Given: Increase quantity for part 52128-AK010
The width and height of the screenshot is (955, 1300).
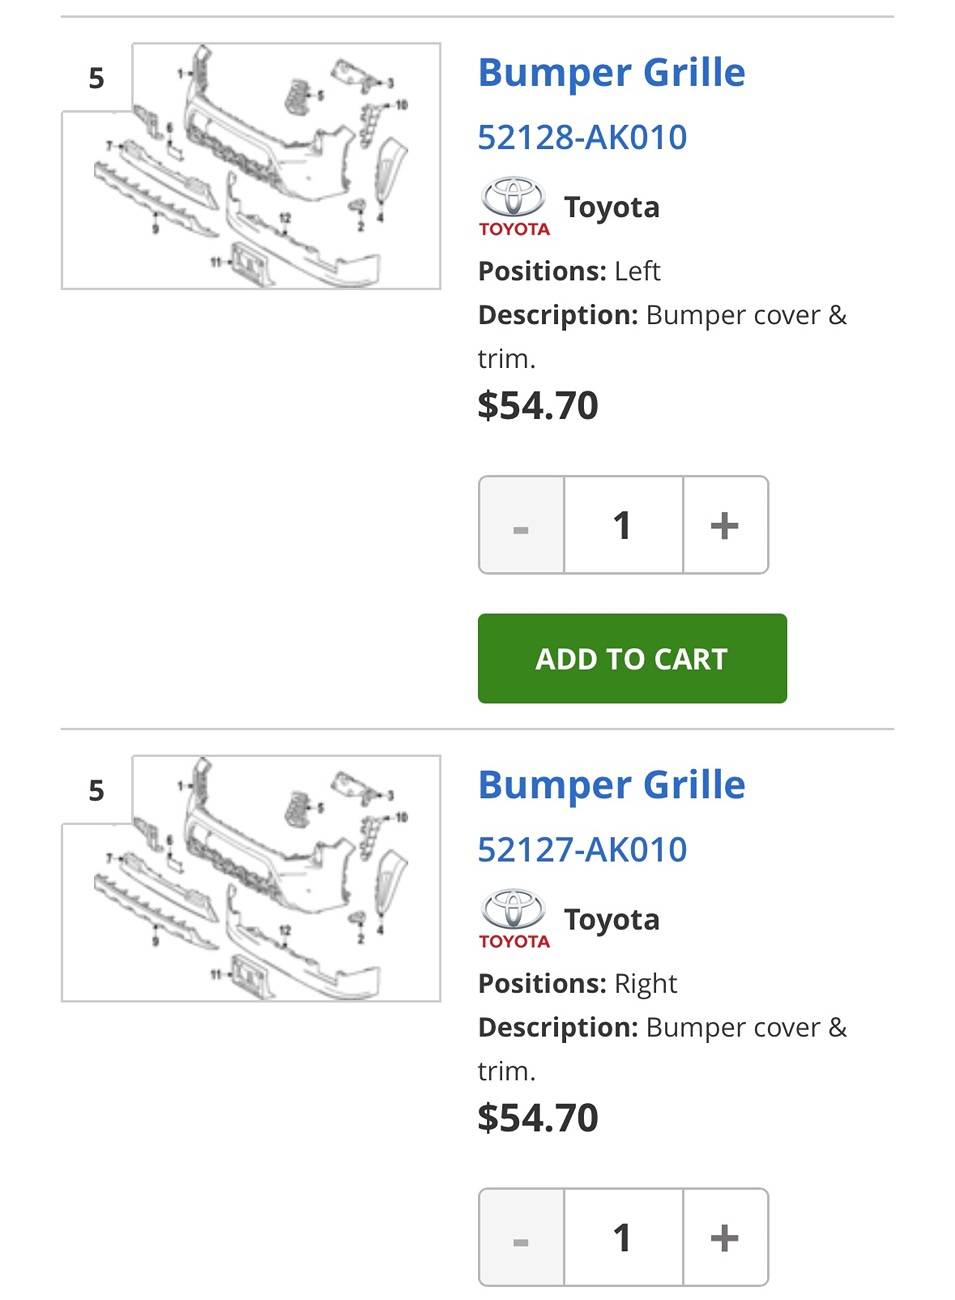Looking at the screenshot, I should 725,525.
